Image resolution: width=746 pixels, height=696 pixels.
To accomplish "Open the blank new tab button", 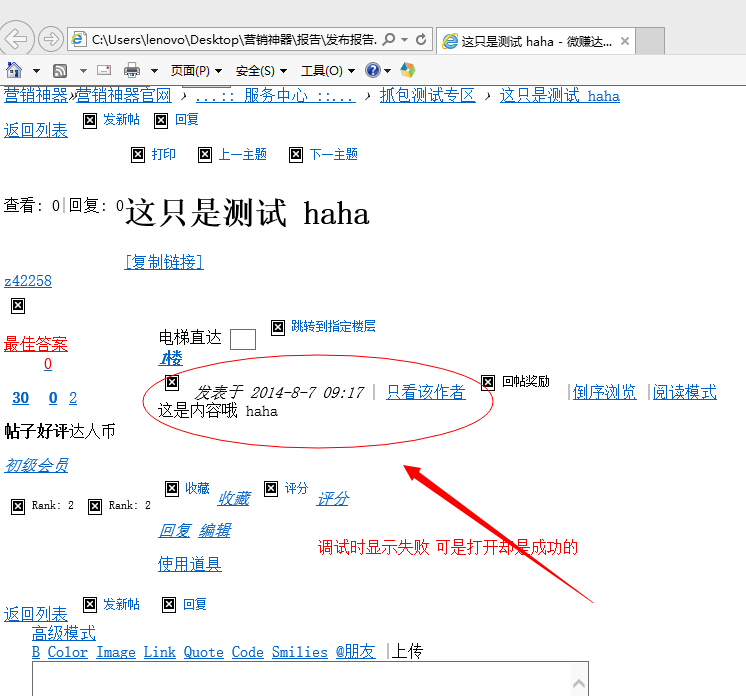I will coord(650,41).
